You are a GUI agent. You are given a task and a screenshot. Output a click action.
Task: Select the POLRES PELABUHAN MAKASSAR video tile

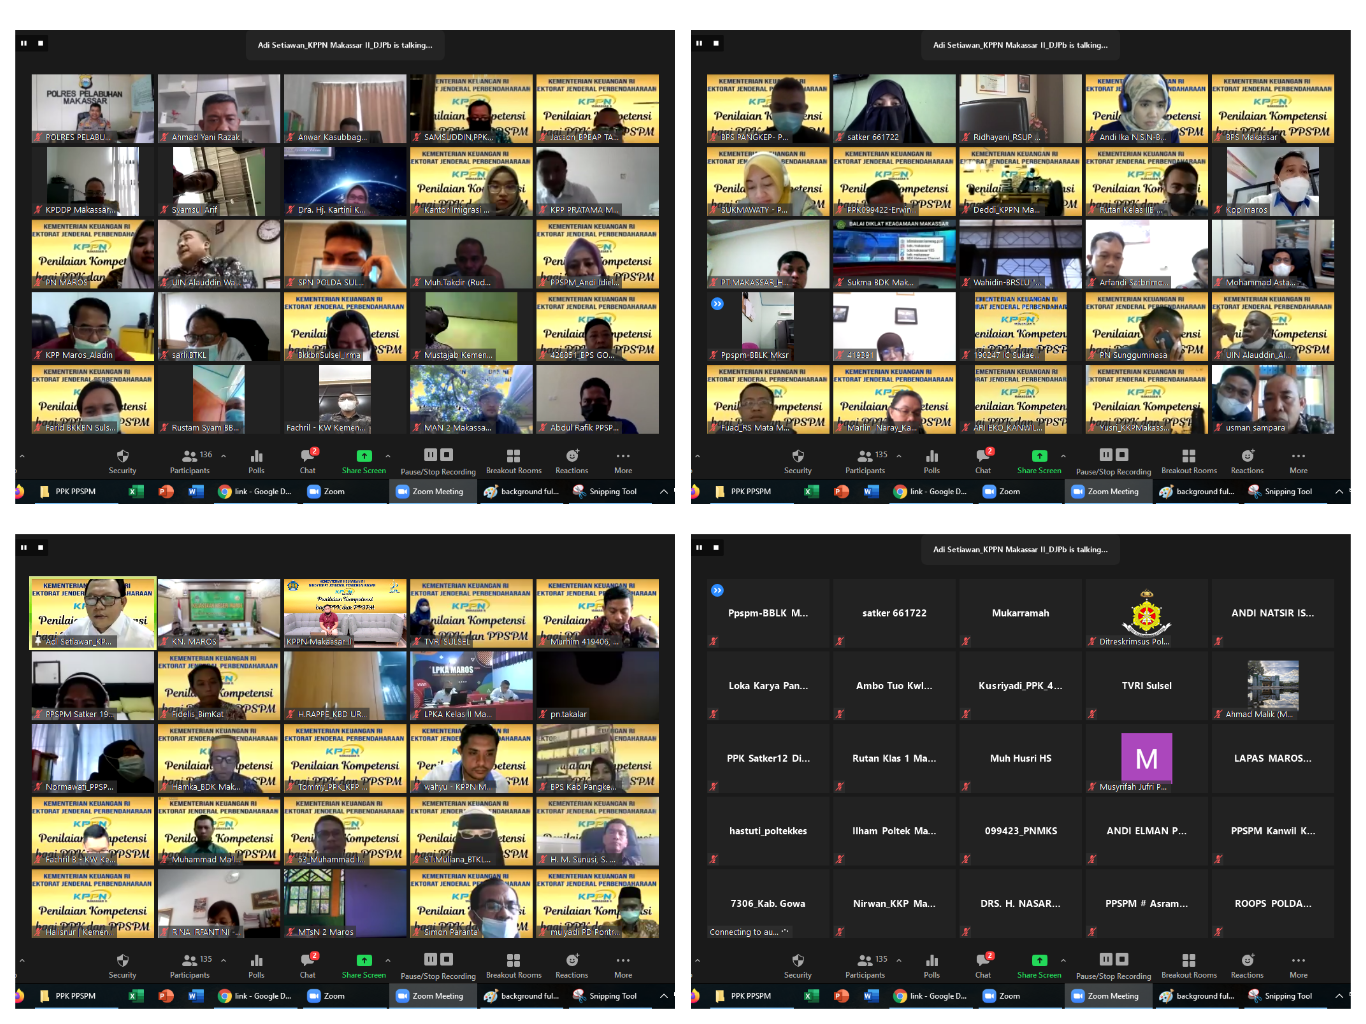tap(92, 107)
